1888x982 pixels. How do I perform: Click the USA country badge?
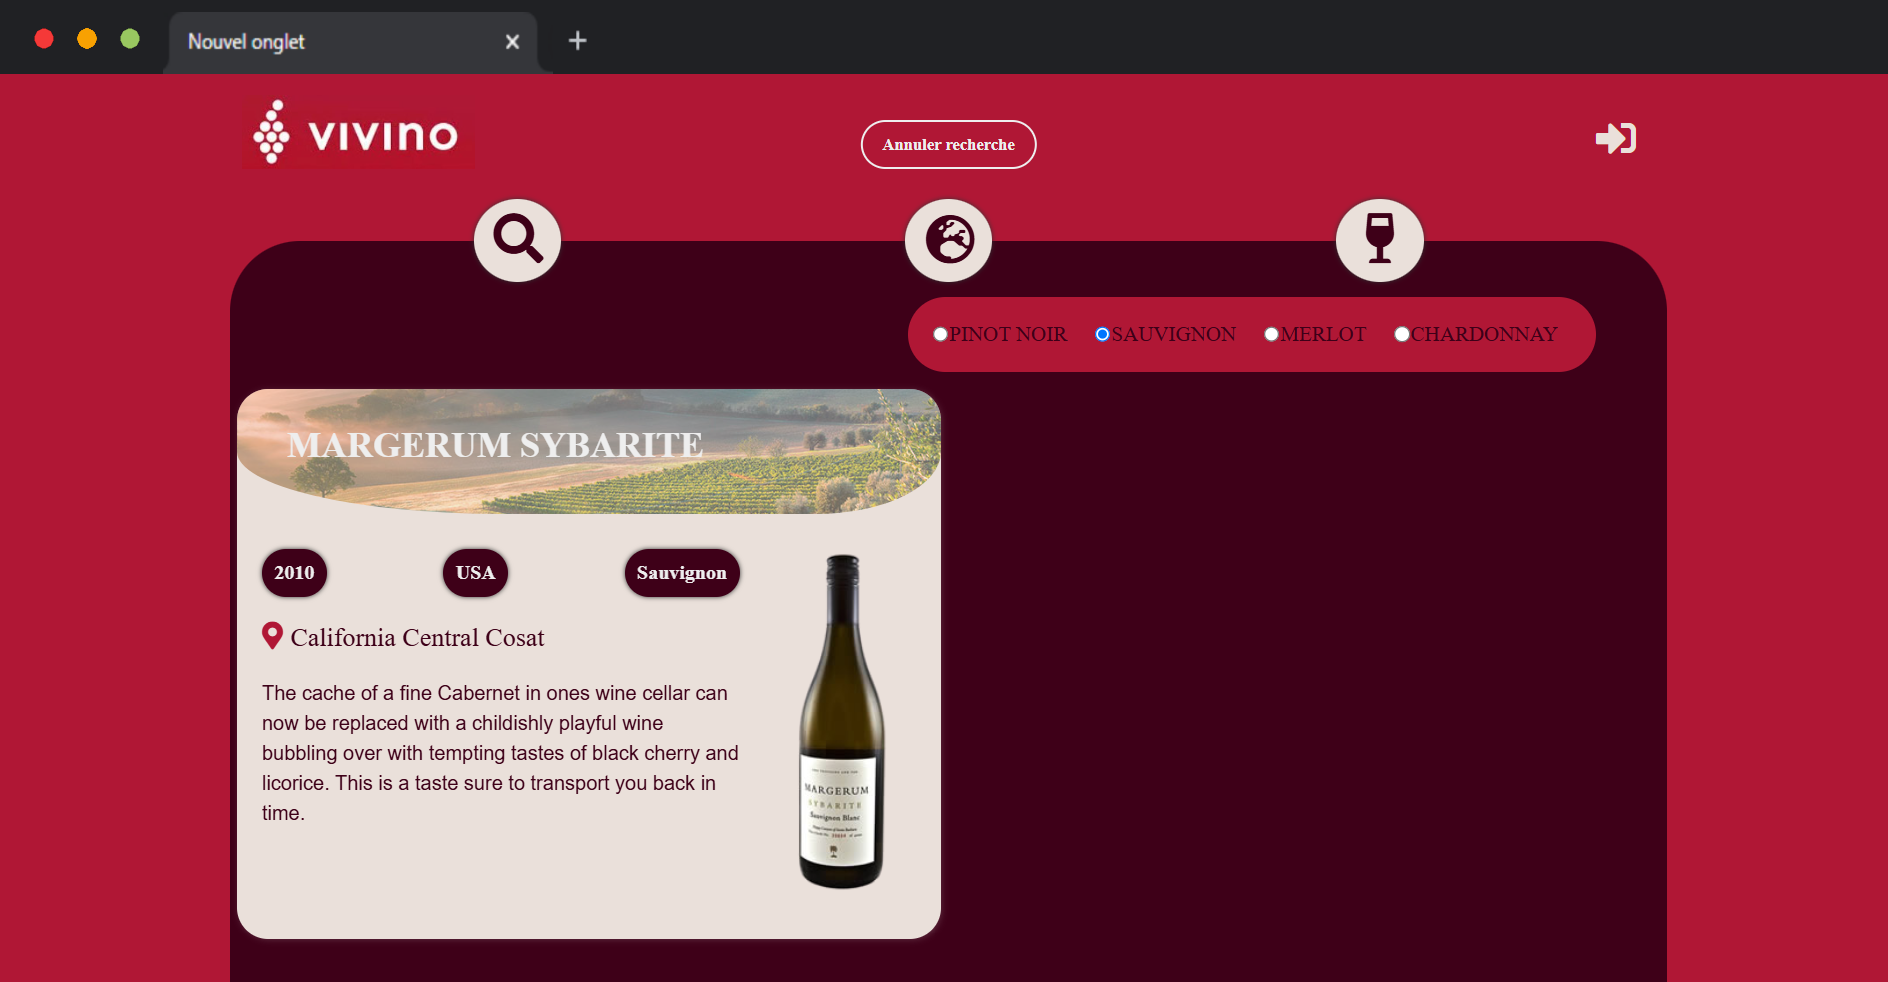[x=475, y=573]
